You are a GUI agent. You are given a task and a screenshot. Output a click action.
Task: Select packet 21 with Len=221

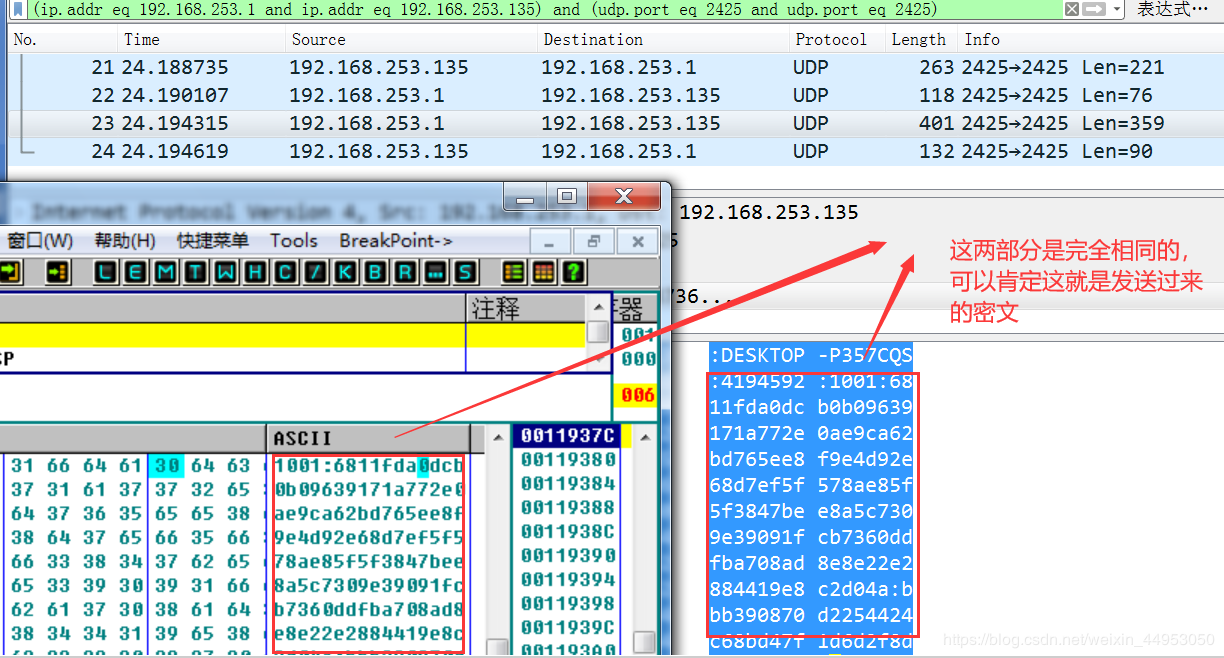click(x=616, y=68)
